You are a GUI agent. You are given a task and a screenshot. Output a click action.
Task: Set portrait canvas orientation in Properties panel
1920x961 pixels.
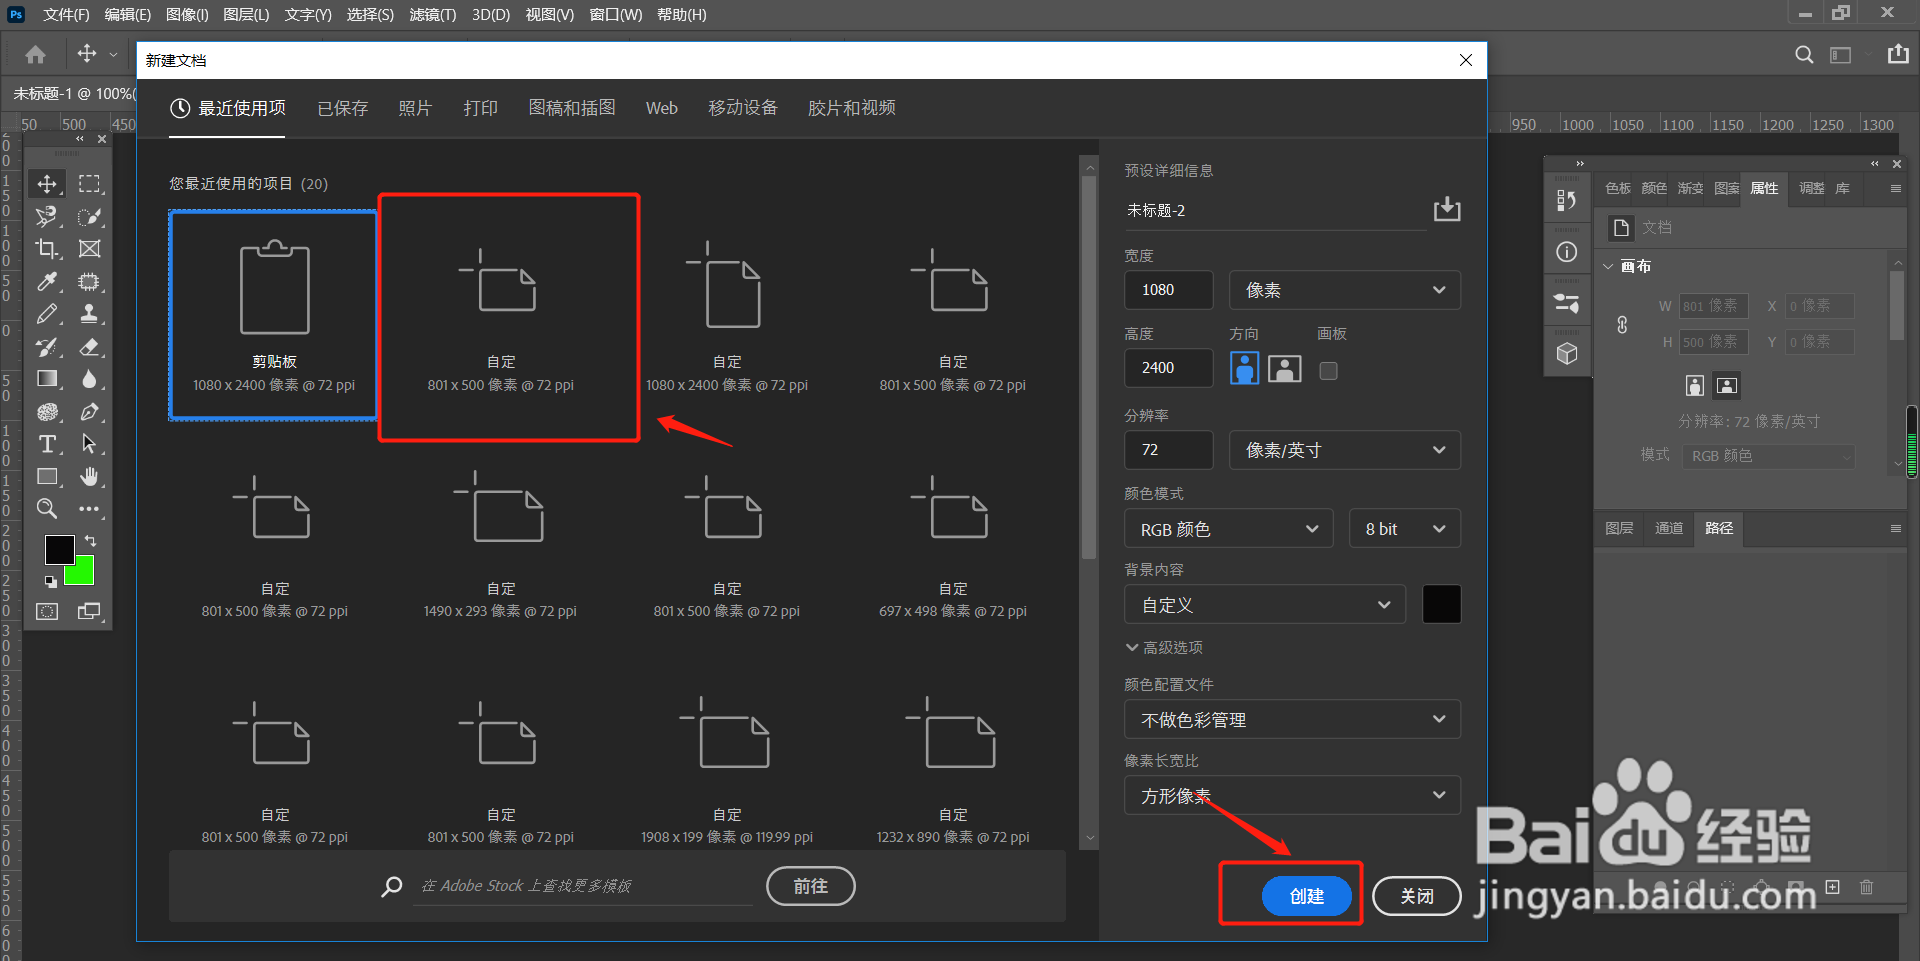coord(1694,386)
